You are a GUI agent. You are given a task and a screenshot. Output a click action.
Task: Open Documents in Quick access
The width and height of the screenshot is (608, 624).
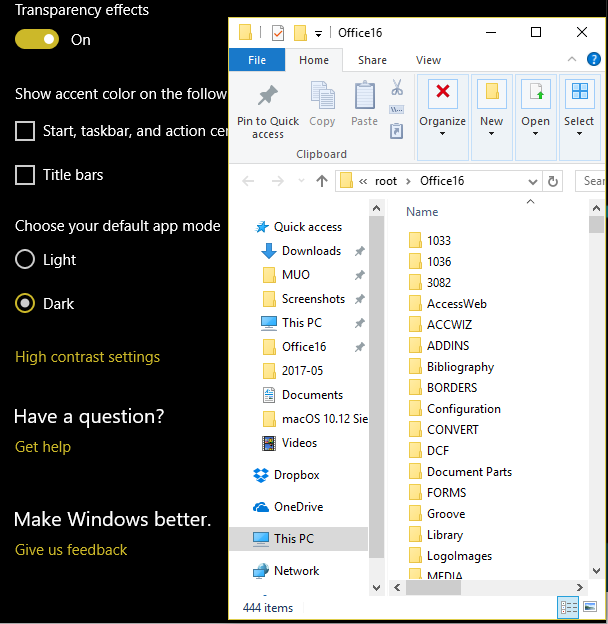tap(303, 395)
